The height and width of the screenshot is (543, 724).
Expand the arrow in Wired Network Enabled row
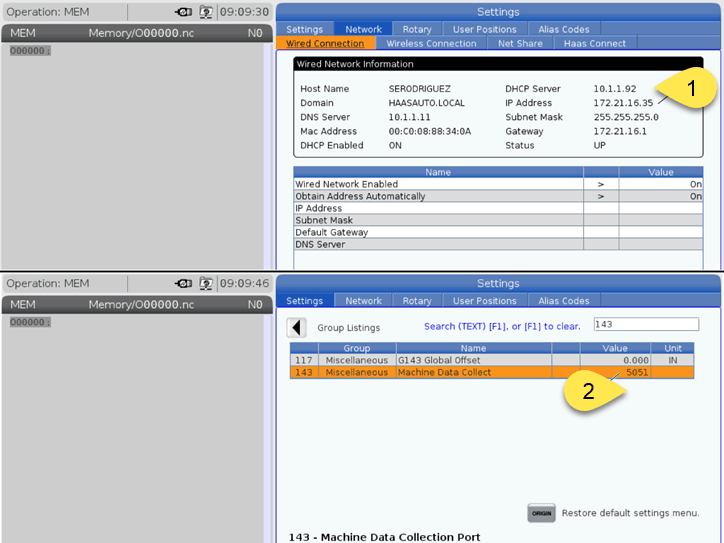click(600, 184)
